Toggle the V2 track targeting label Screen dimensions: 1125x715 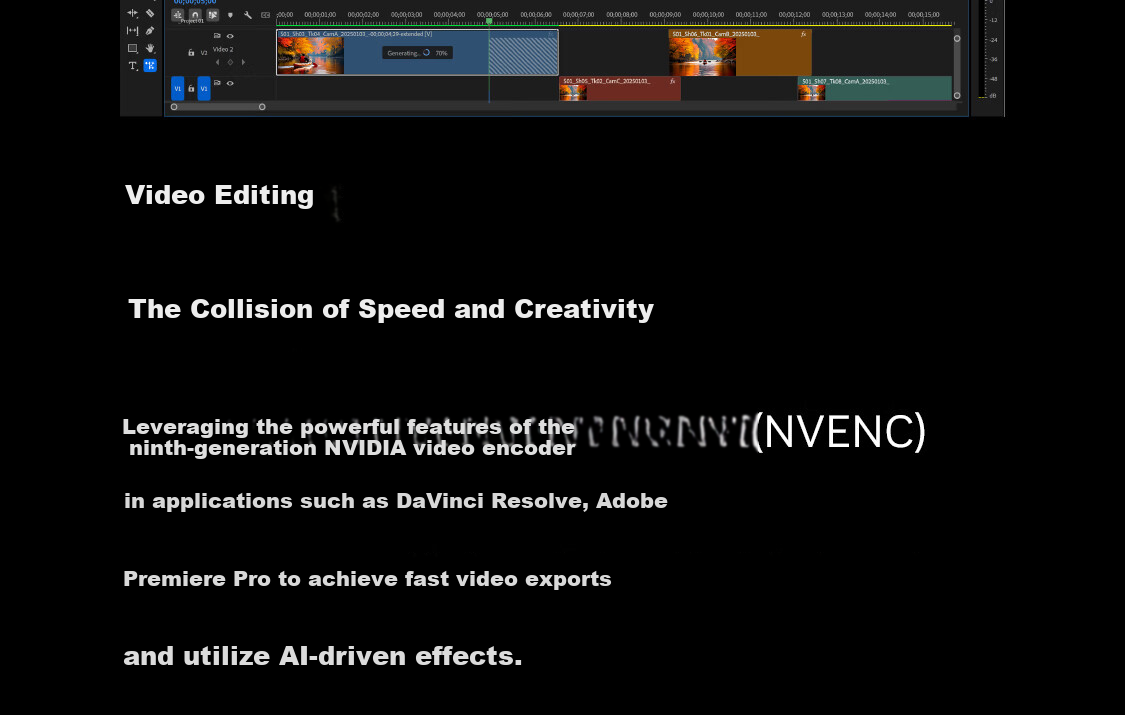click(x=204, y=52)
